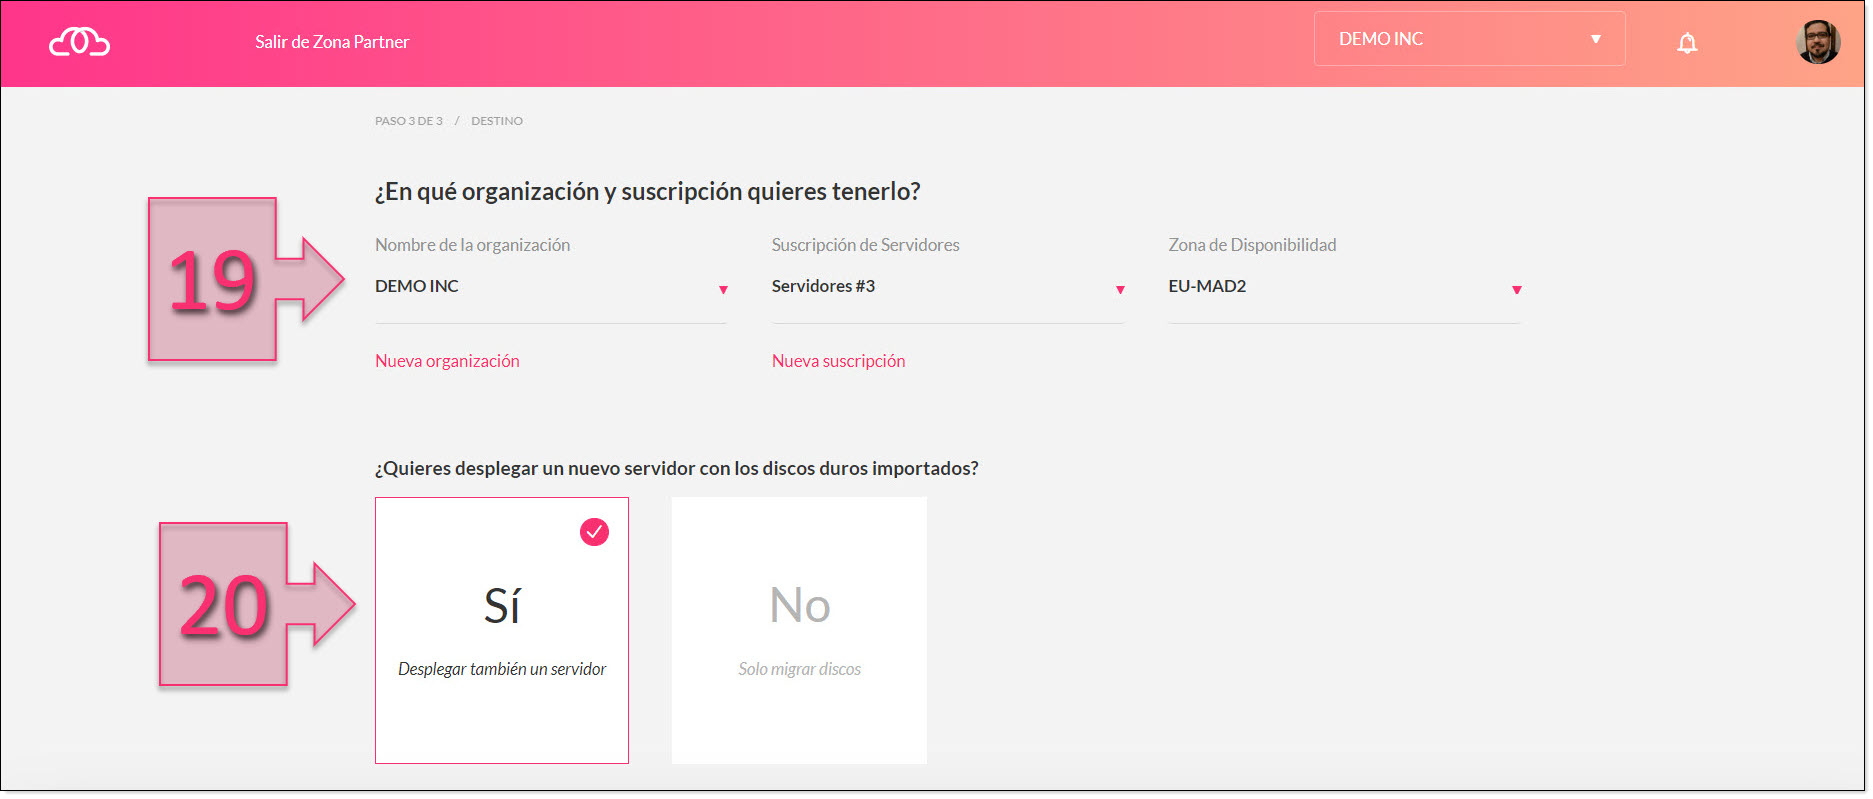Click the Nueva suscripción link
The image size is (1873, 799).
(x=839, y=361)
